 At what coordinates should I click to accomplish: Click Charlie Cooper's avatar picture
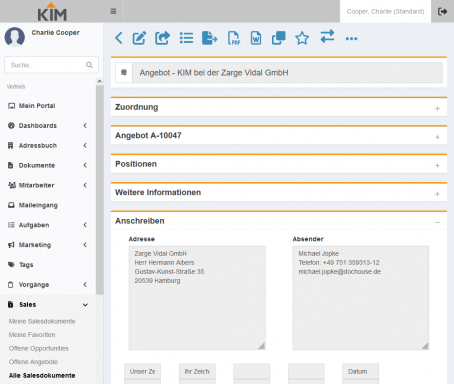tap(15, 36)
